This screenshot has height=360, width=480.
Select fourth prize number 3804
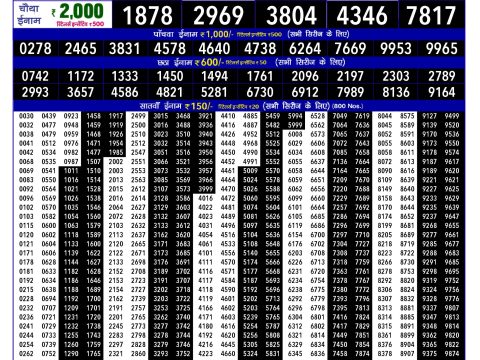(x=291, y=15)
